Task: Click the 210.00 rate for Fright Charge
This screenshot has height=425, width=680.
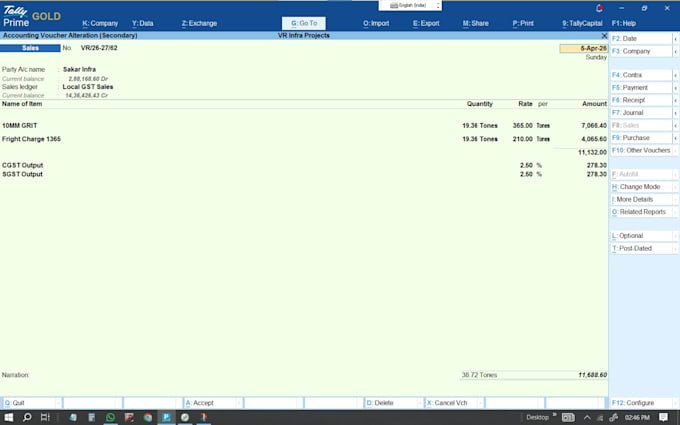Action: (523, 139)
